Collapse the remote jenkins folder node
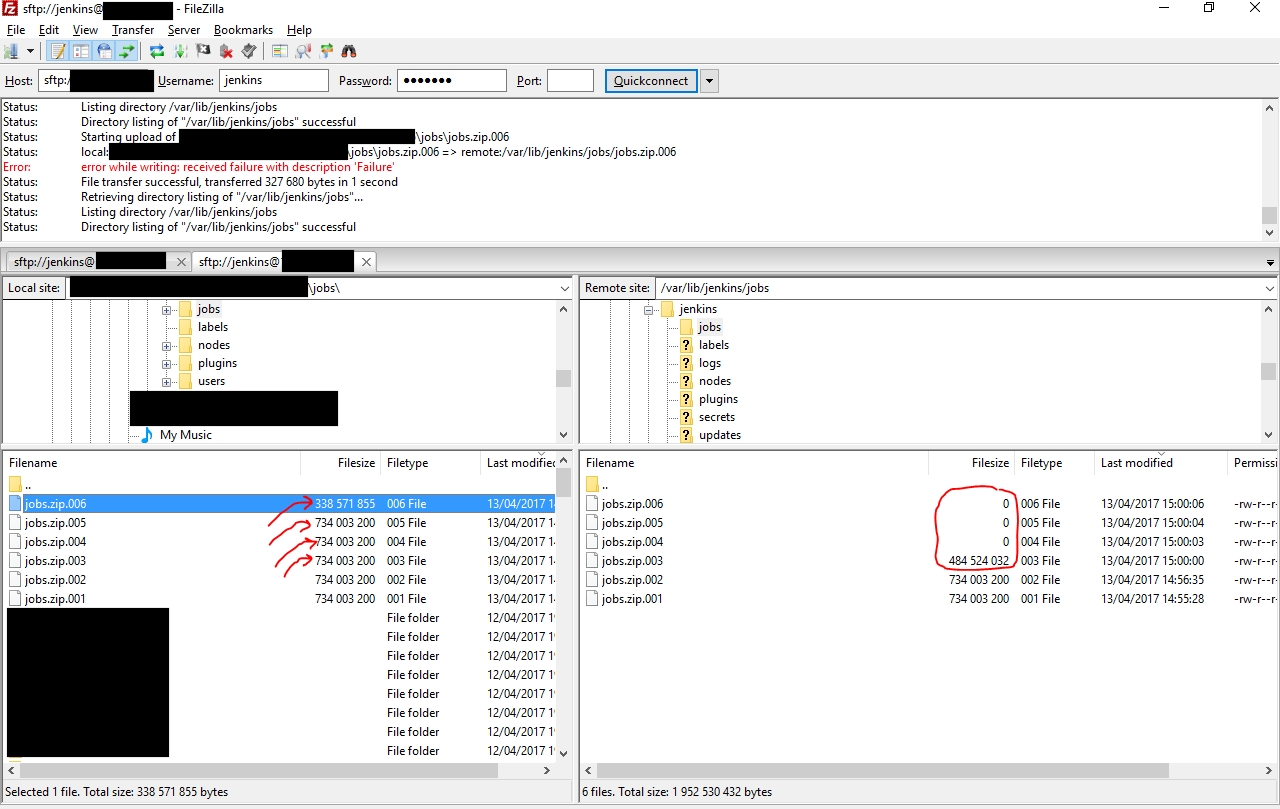The image size is (1280, 809). click(648, 310)
